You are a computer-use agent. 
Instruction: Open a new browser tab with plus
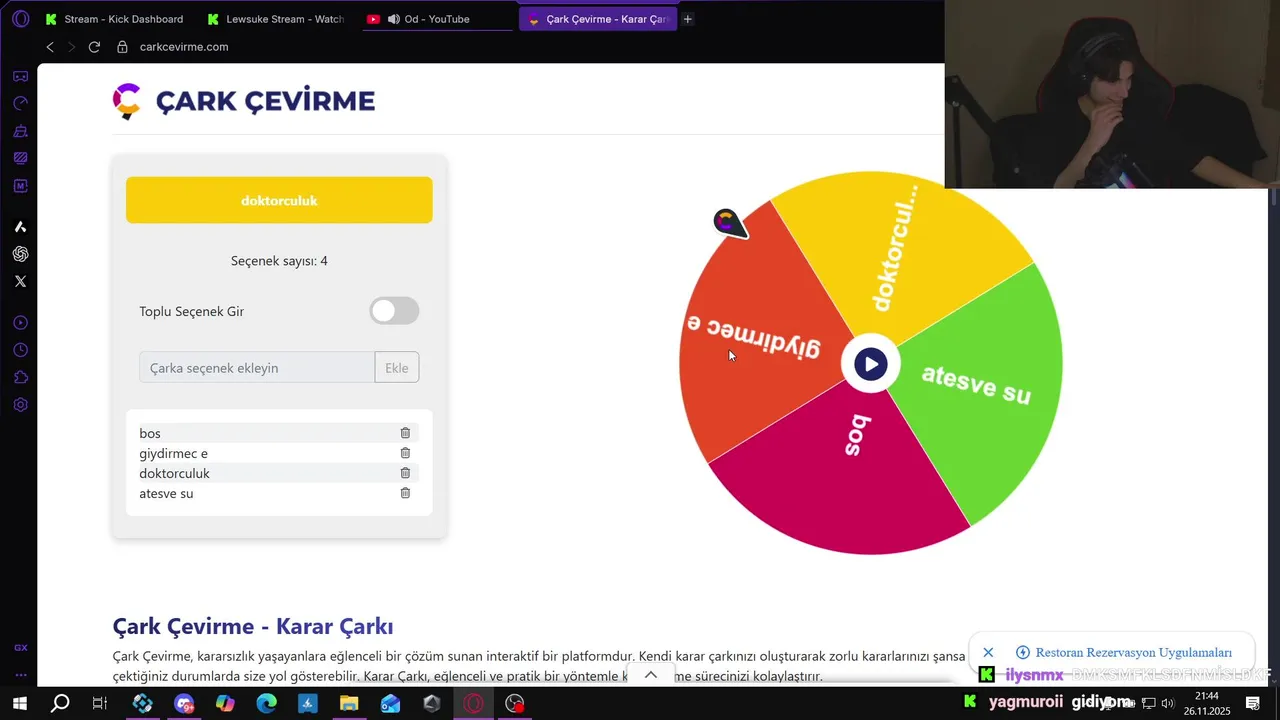(687, 19)
